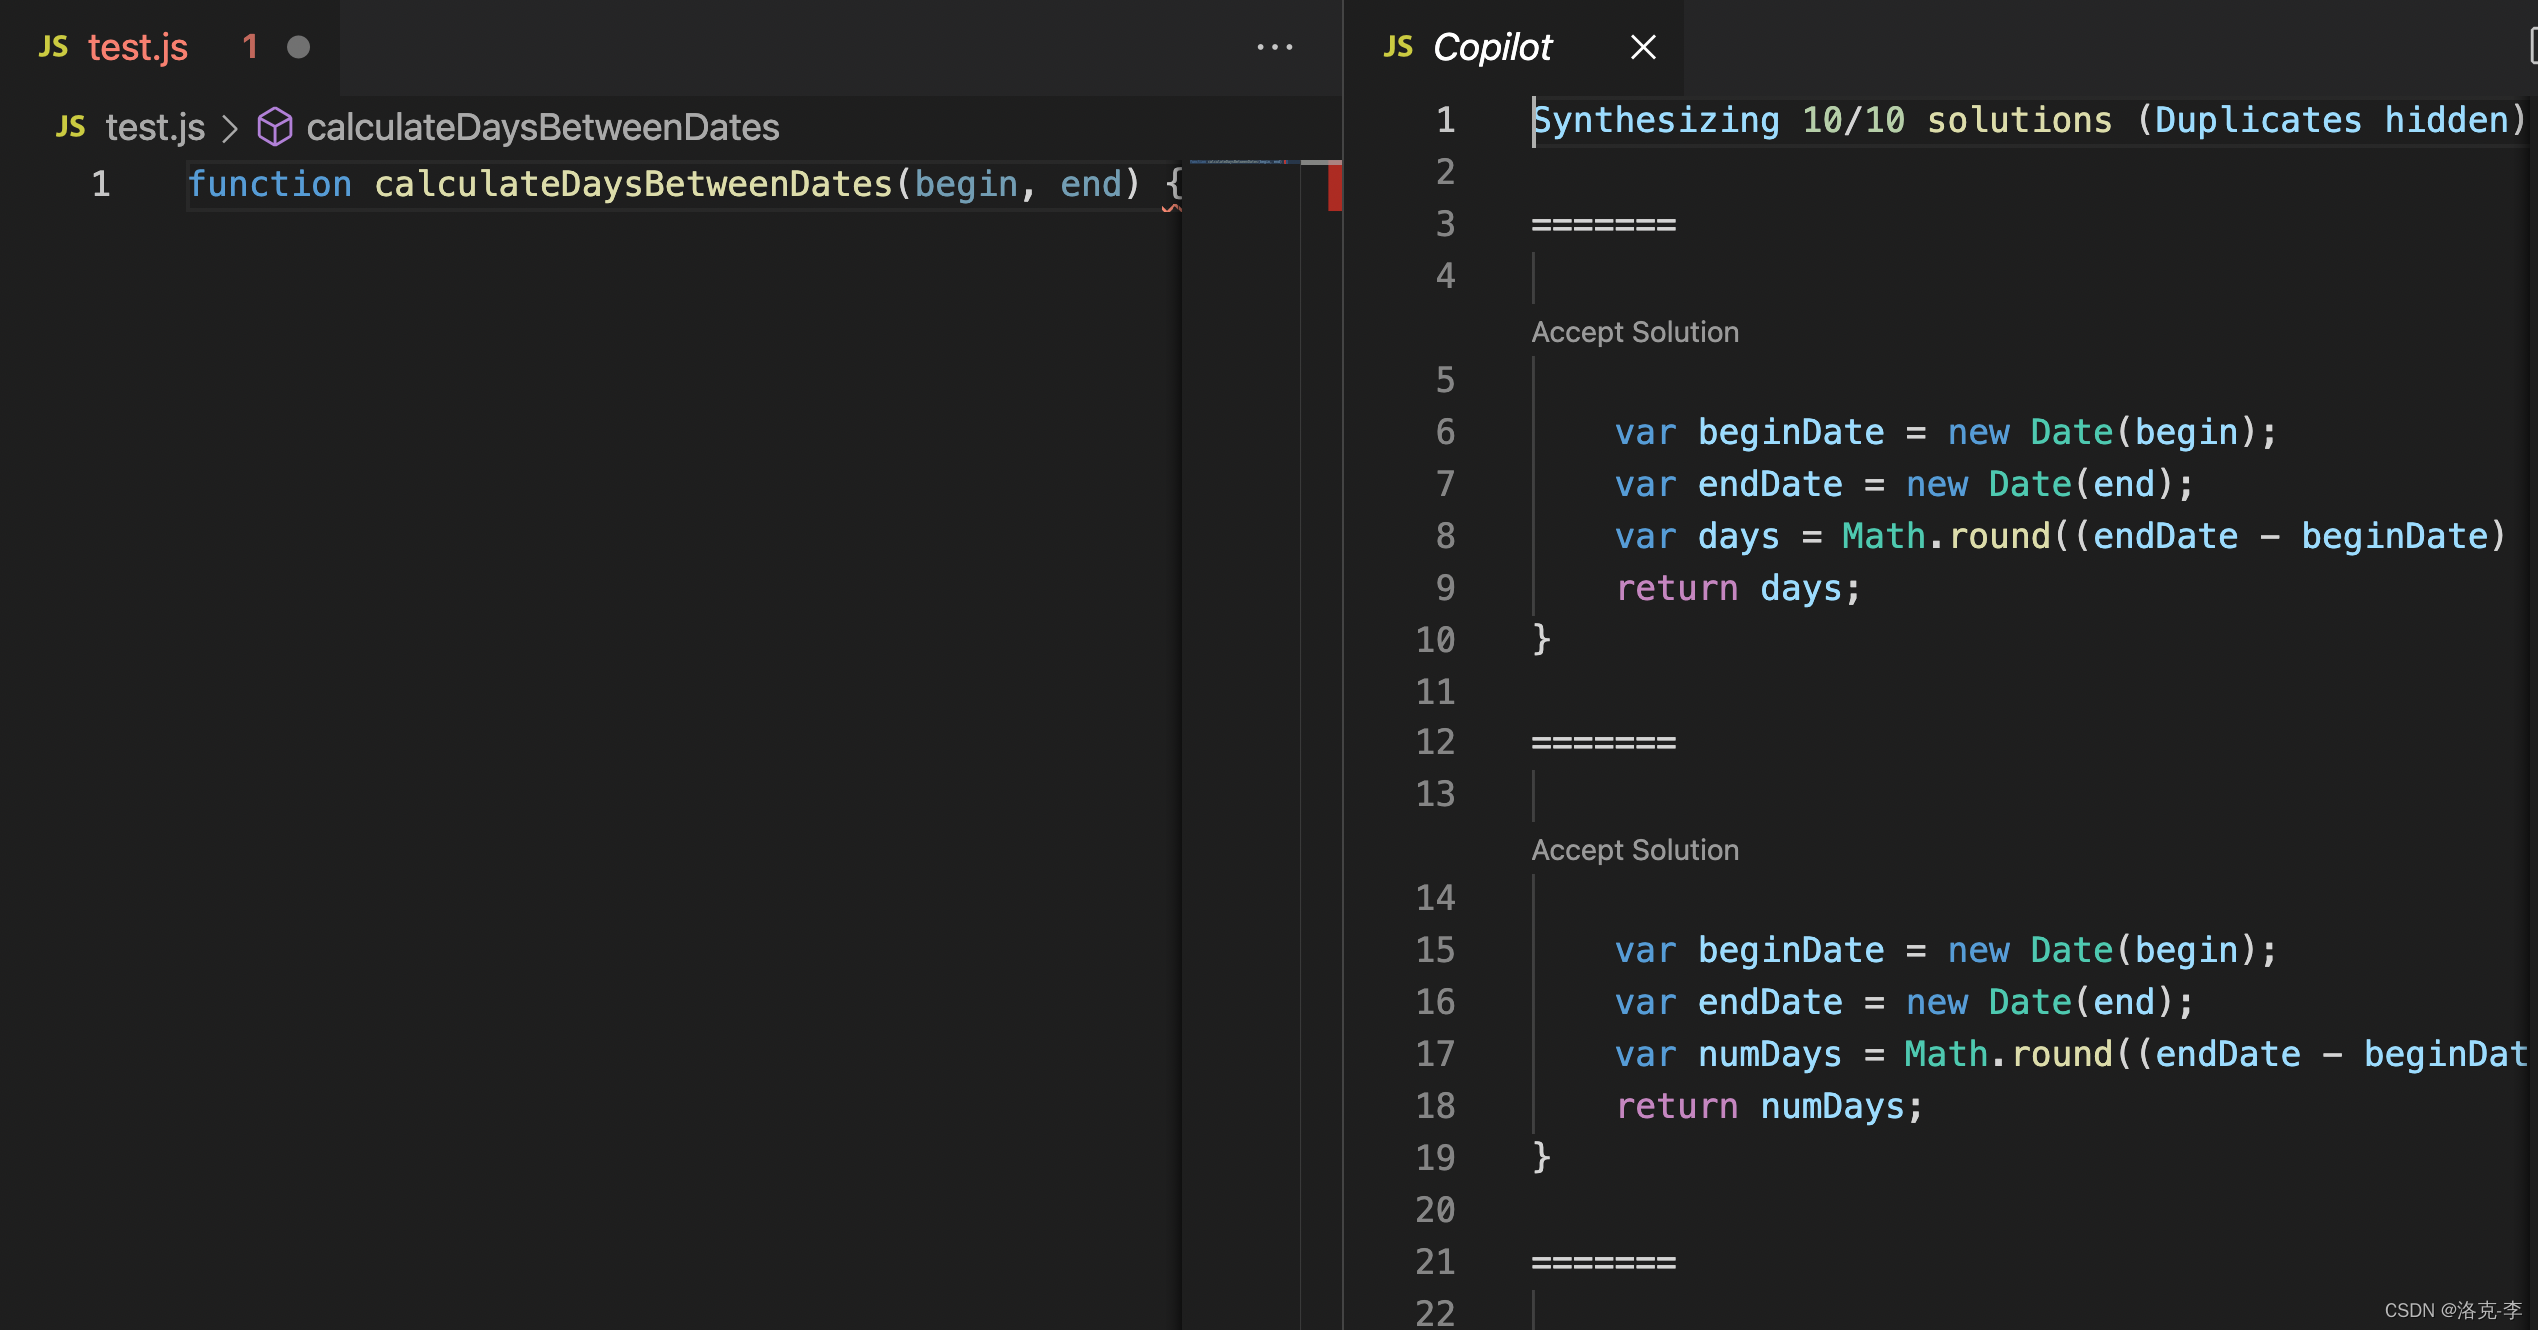The height and width of the screenshot is (1330, 2538).
Task: Click the ======= separator on line 12
Action: click(x=1603, y=742)
